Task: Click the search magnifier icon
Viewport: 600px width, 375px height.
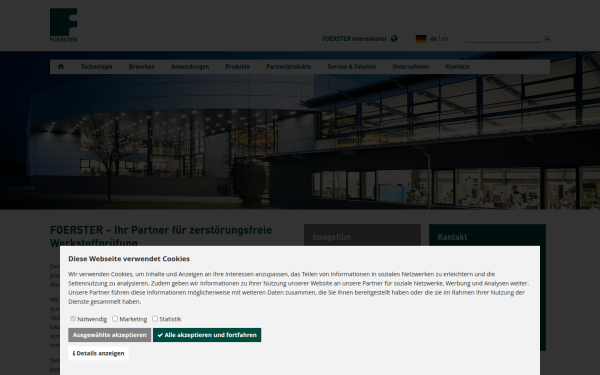Action: (x=547, y=38)
